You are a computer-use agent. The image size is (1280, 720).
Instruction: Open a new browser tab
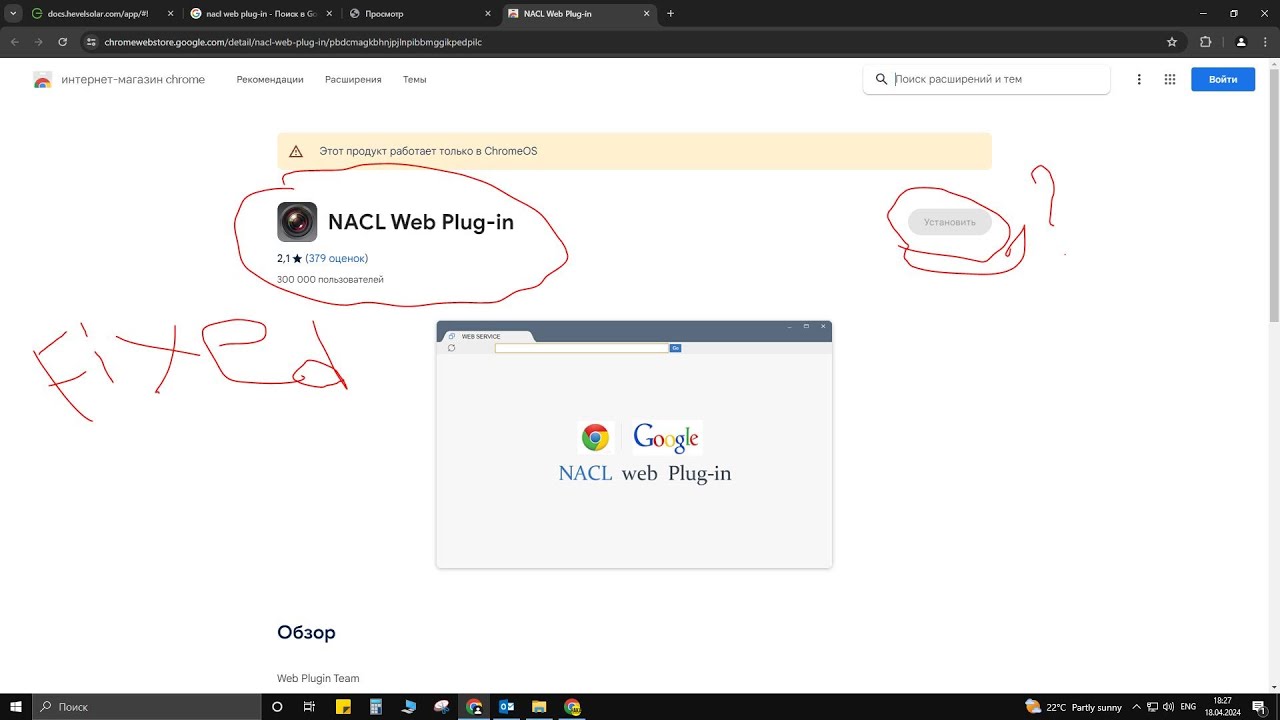pyautogui.click(x=670, y=14)
